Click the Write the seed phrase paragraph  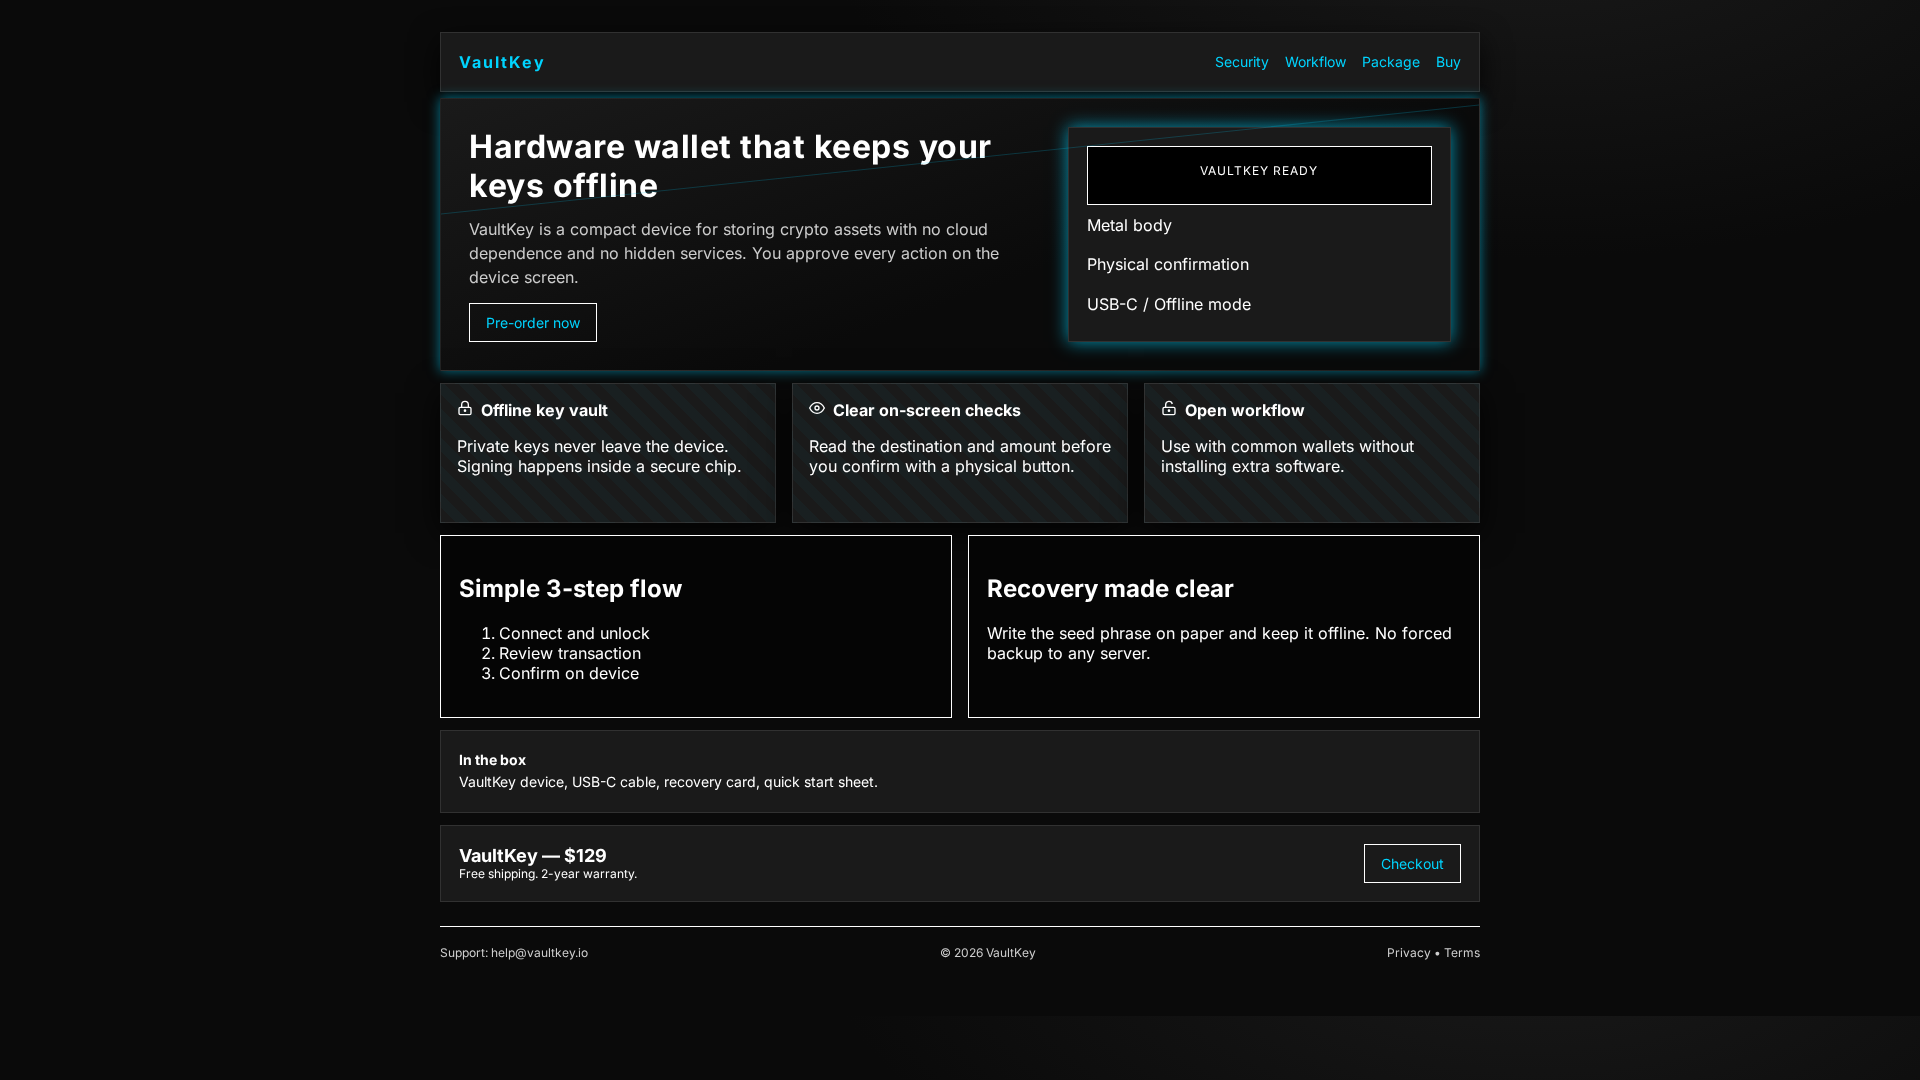coord(1219,644)
